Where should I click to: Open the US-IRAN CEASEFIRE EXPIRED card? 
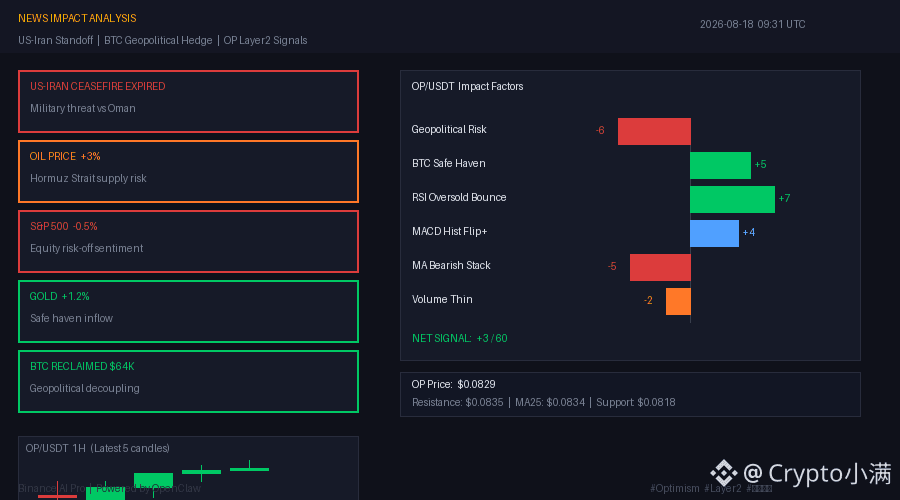188,102
